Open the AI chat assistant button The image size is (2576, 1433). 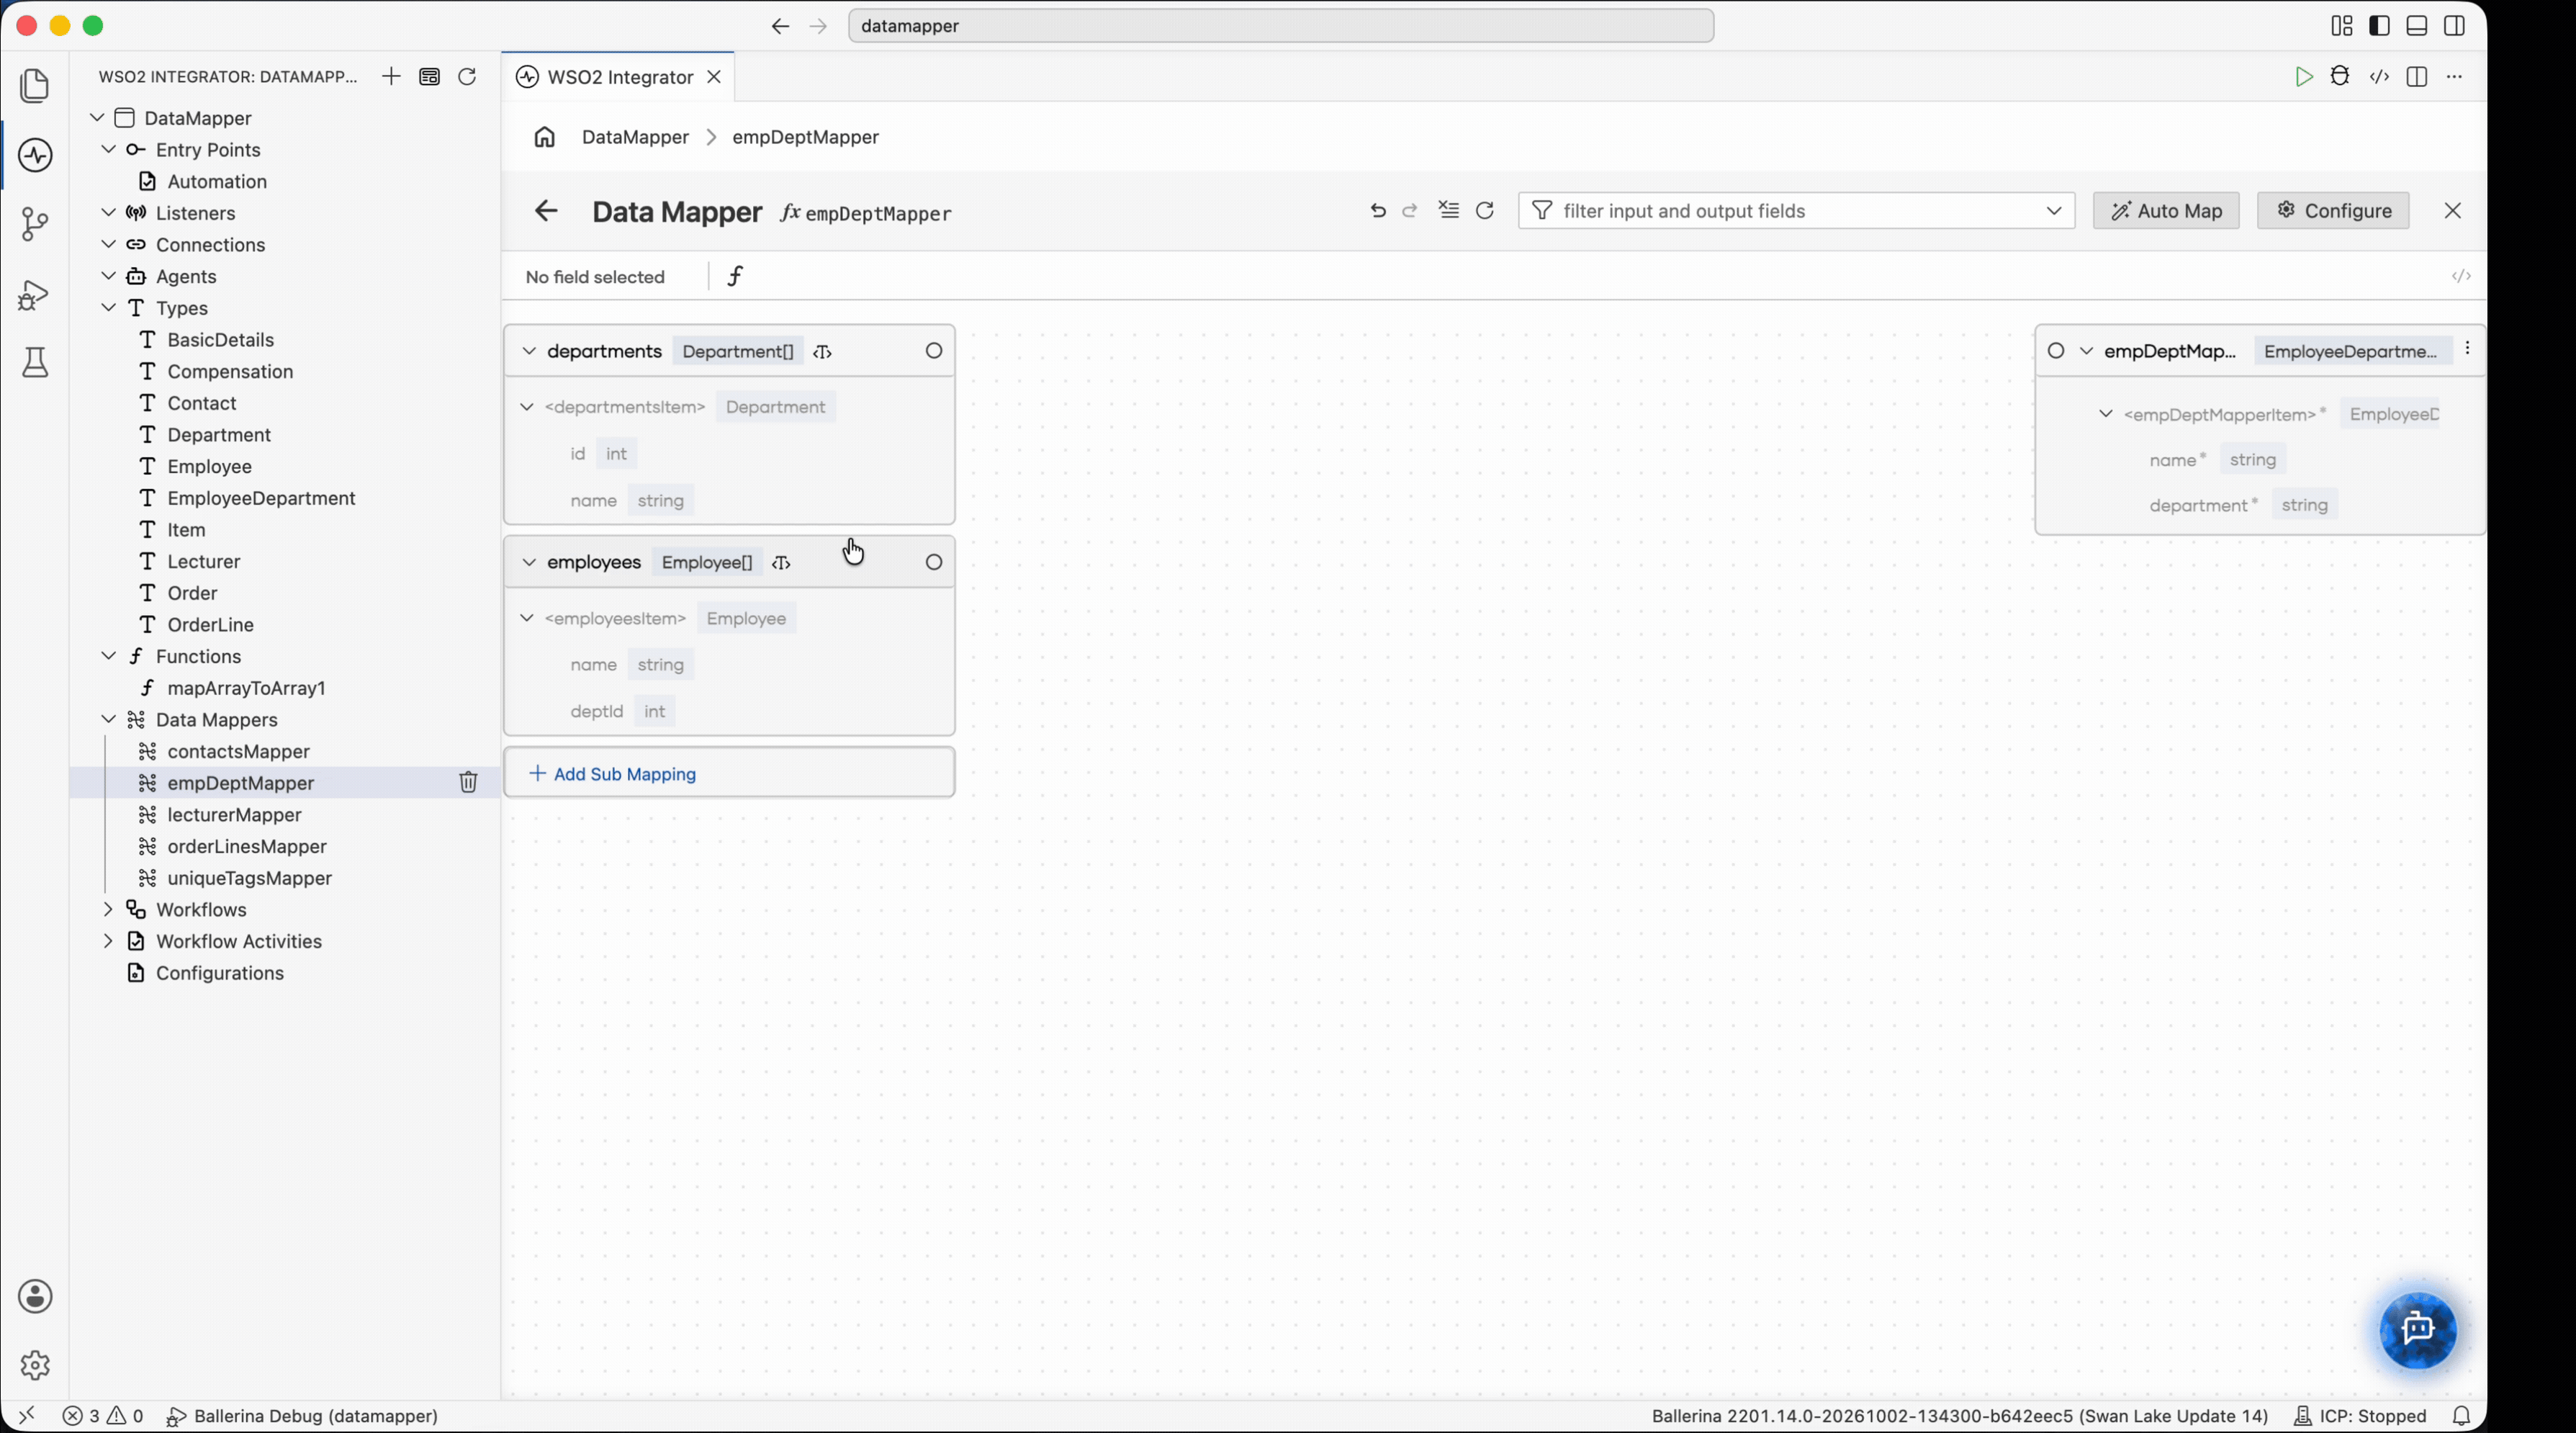pyautogui.click(x=2418, y=1329)
